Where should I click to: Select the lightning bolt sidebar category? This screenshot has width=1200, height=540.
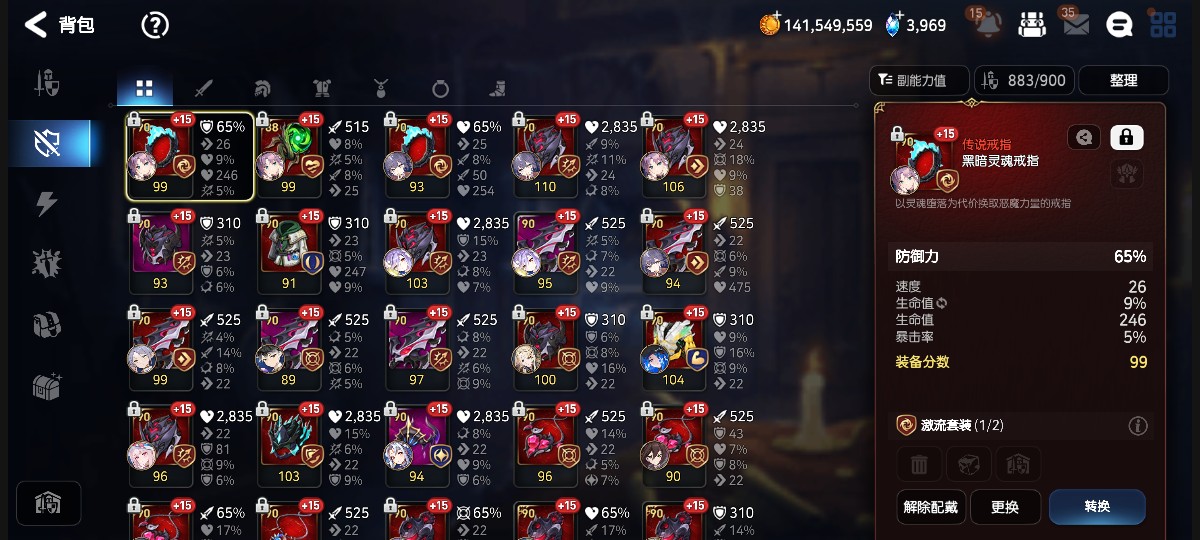tap(47, 203)
